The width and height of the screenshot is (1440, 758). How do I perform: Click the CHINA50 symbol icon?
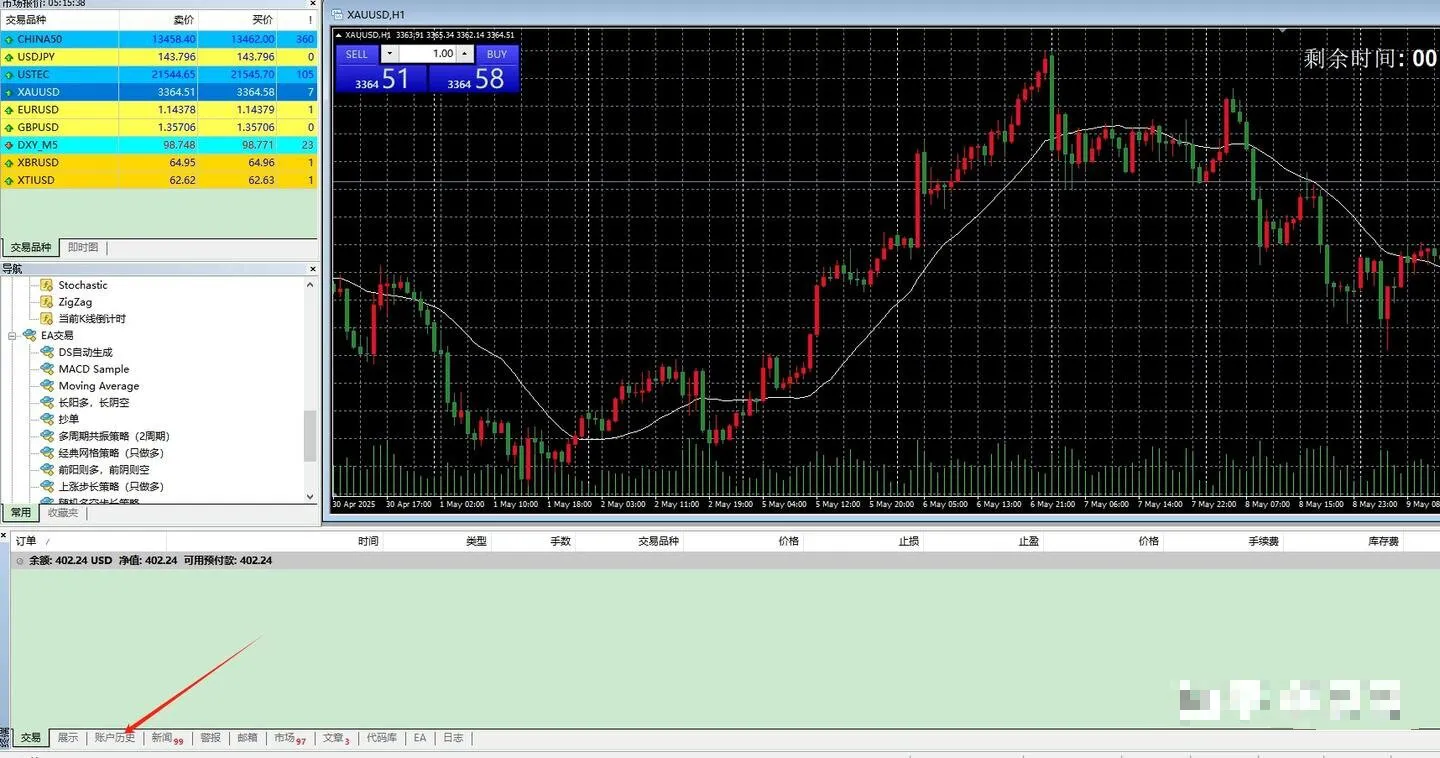(10, 38)
